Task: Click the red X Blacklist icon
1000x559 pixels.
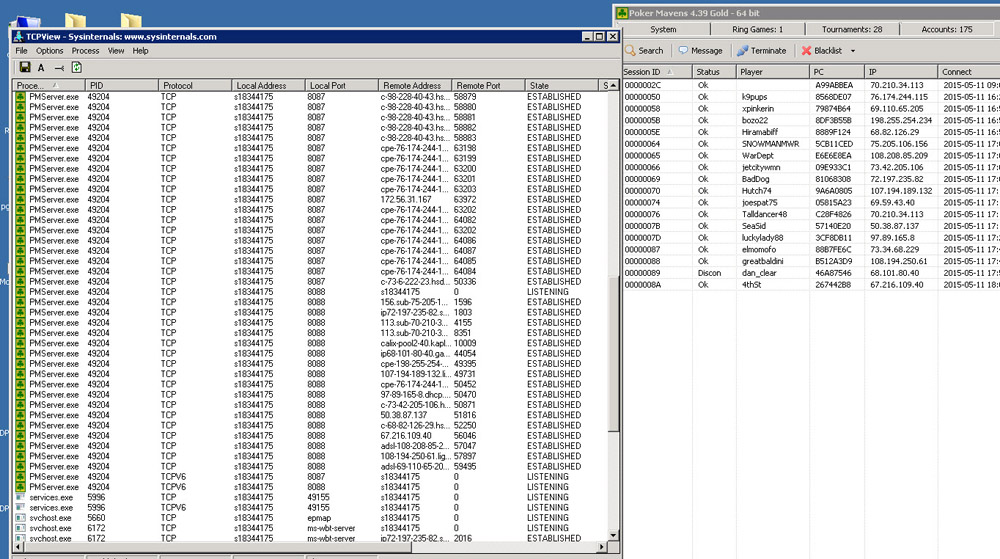Action: pos(806,50)
